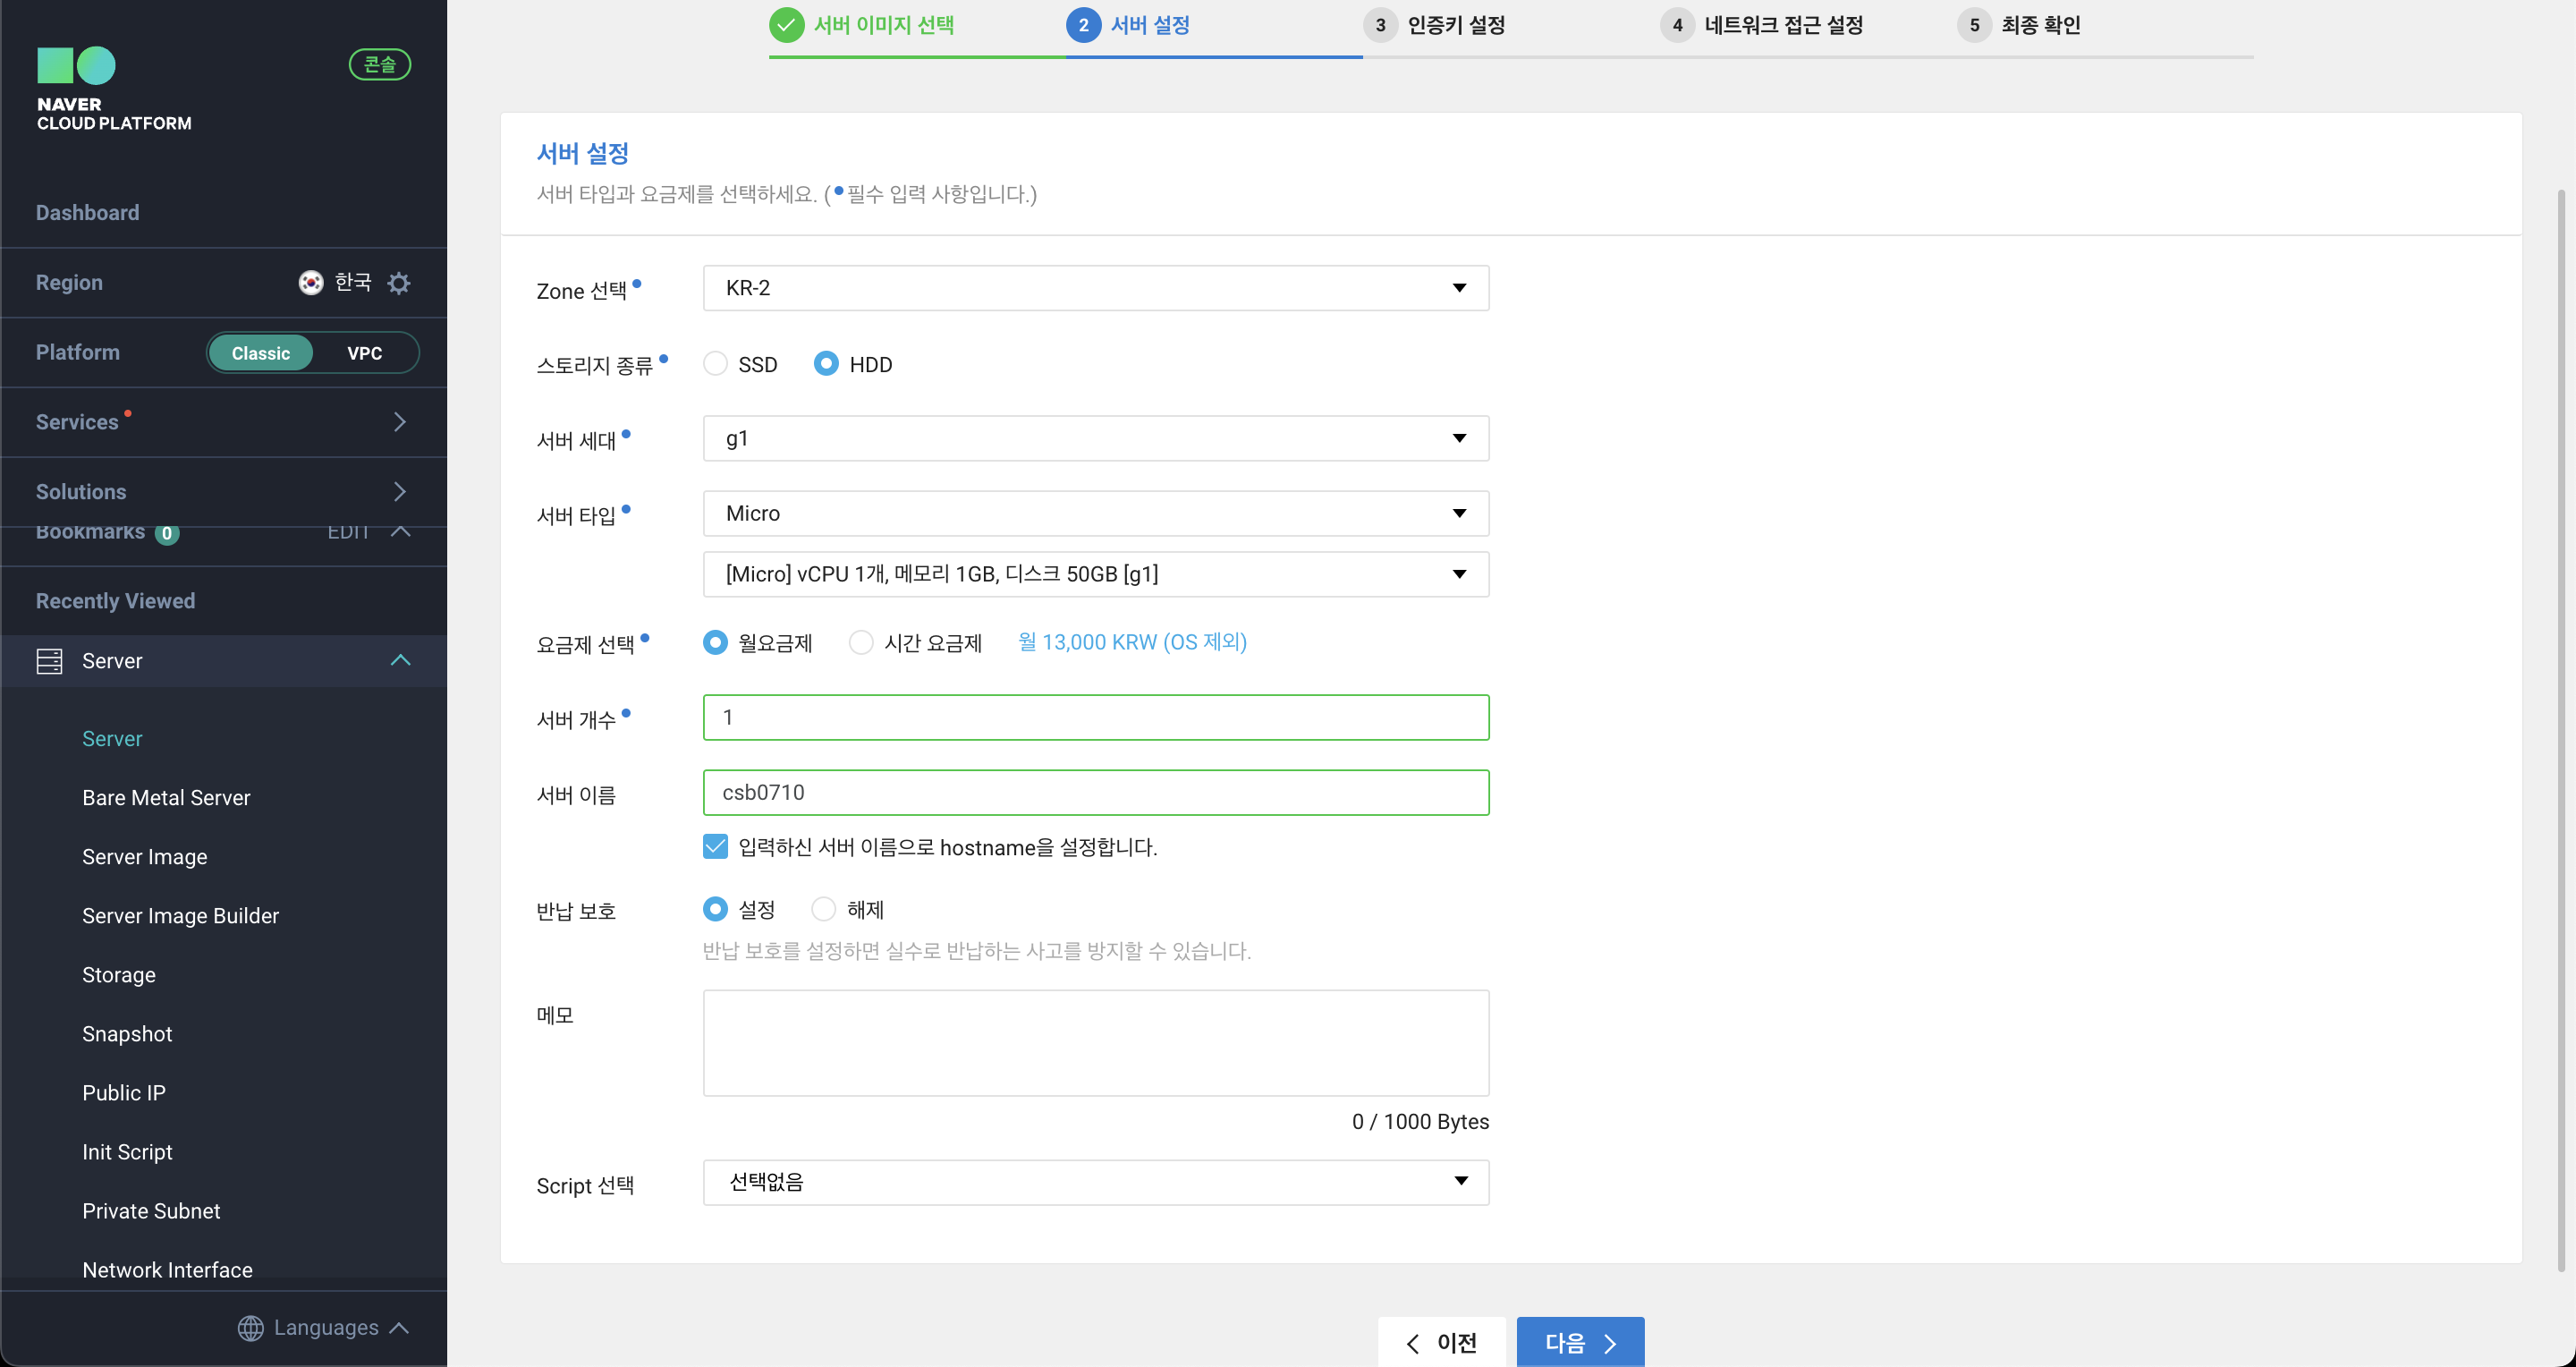Open the Zone 선택 KR-2 dropdown

[x=1095, y=288]
